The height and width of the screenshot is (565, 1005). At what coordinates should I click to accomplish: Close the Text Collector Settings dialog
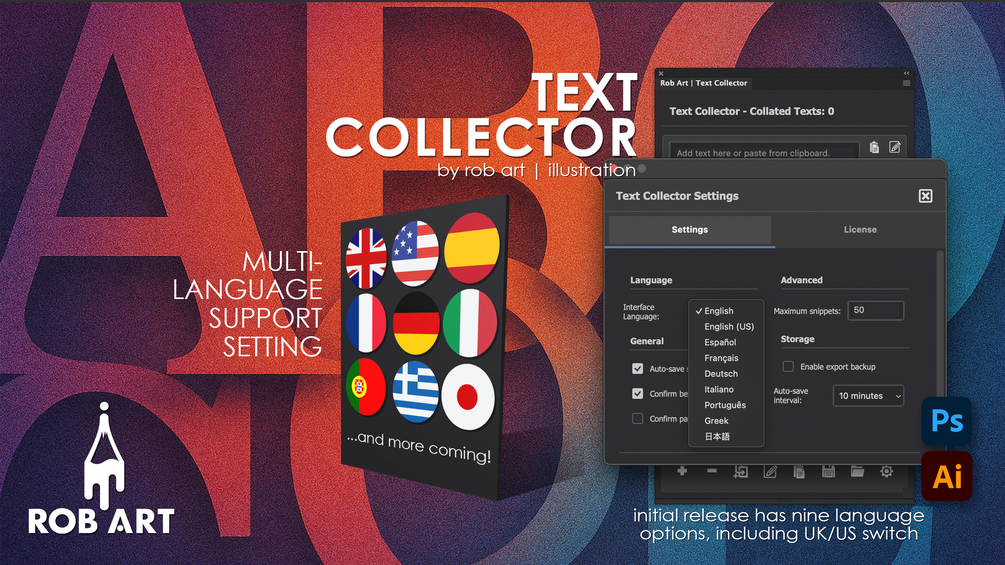pyautogui.click(x=926, y=196)
